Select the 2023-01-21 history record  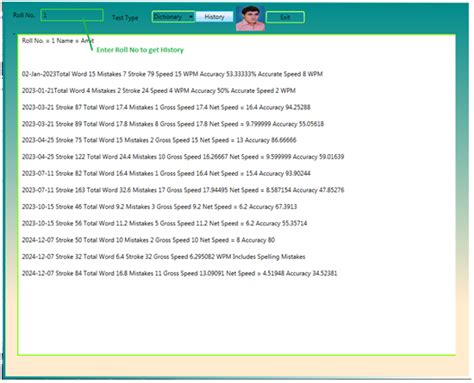[159, 91]
